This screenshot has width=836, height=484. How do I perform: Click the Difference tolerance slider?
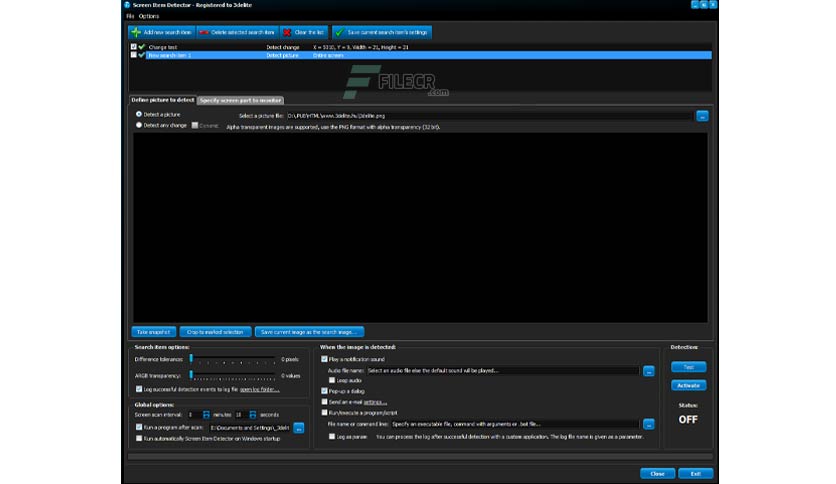[x=232, y=359]
